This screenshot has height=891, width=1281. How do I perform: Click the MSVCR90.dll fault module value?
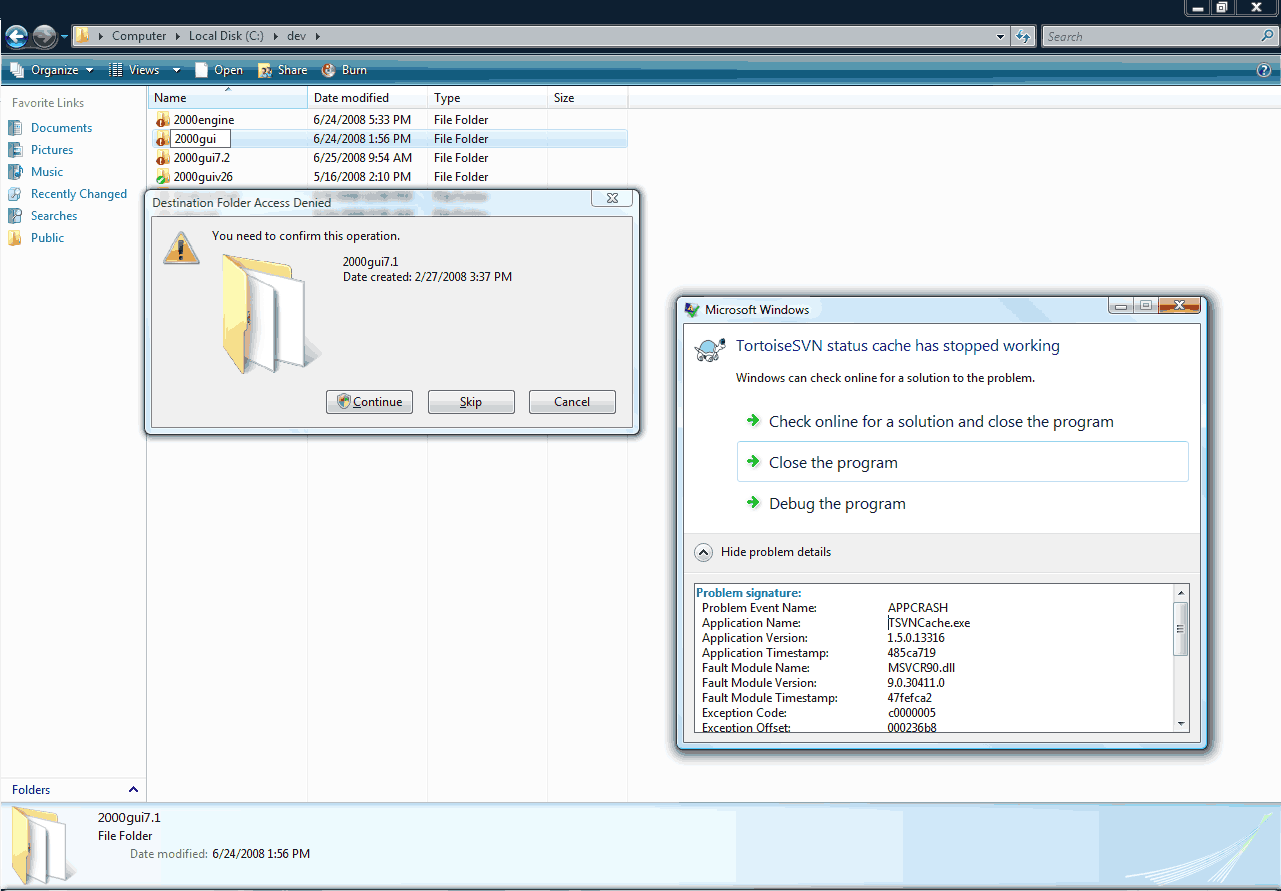click(x=921, y=668)
